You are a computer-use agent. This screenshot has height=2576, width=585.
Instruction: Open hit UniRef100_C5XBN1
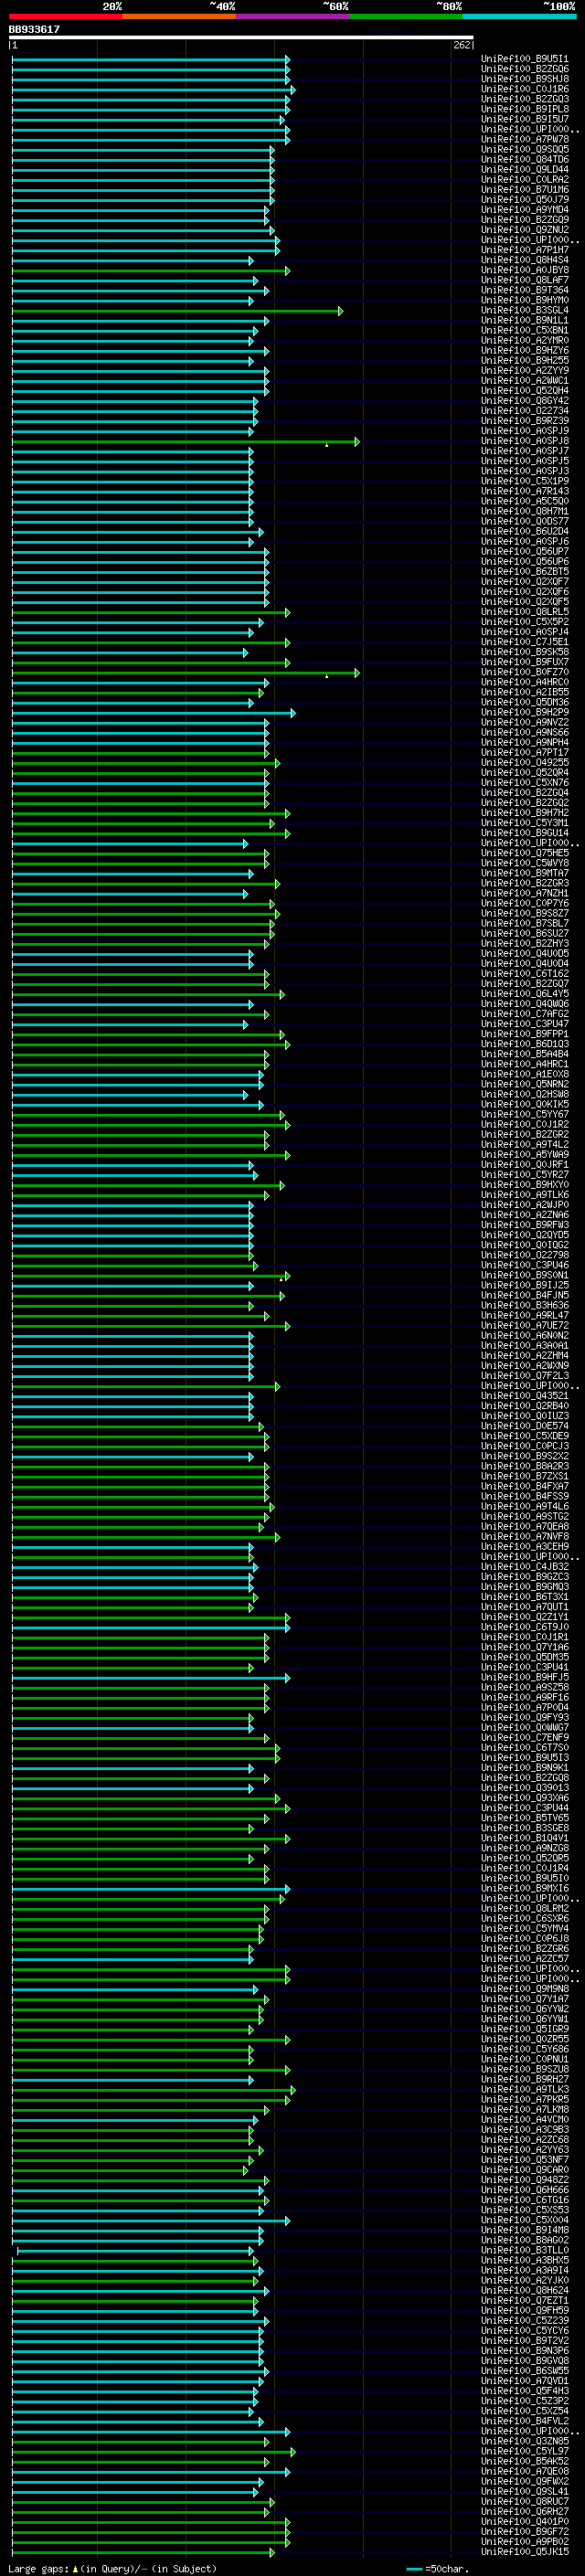[x=524, y=330]
